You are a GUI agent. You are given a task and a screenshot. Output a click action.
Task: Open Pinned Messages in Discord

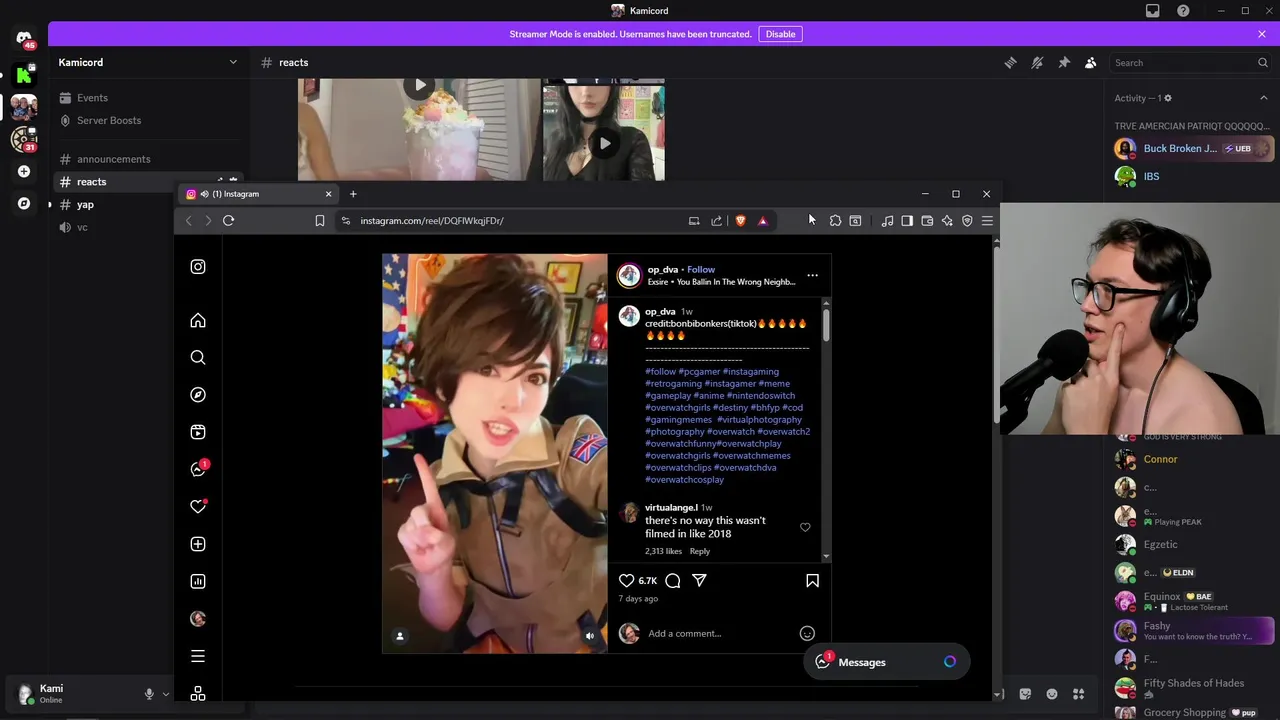pos(1064,63)
